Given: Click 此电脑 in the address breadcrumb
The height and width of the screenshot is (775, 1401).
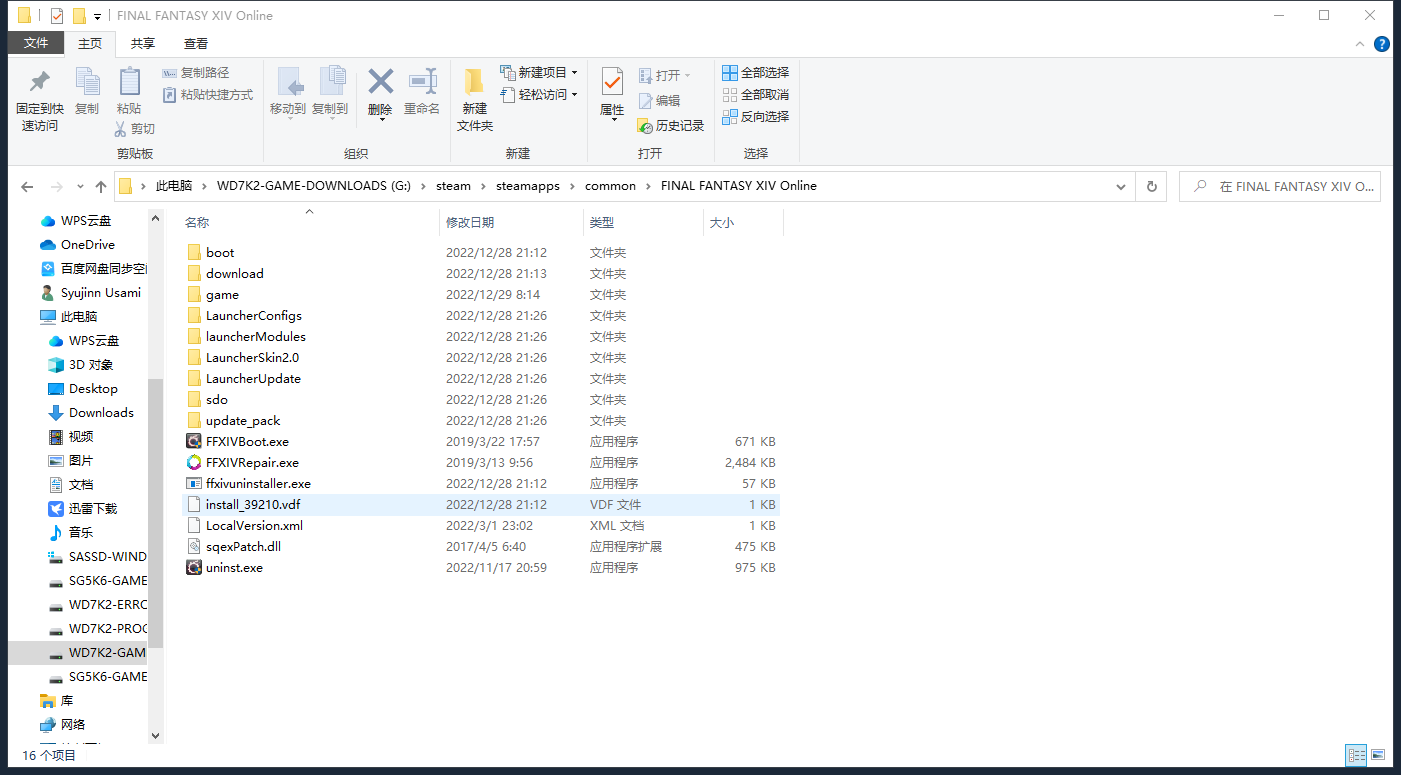Looking at the screenshot, I should tap(173, 186).
